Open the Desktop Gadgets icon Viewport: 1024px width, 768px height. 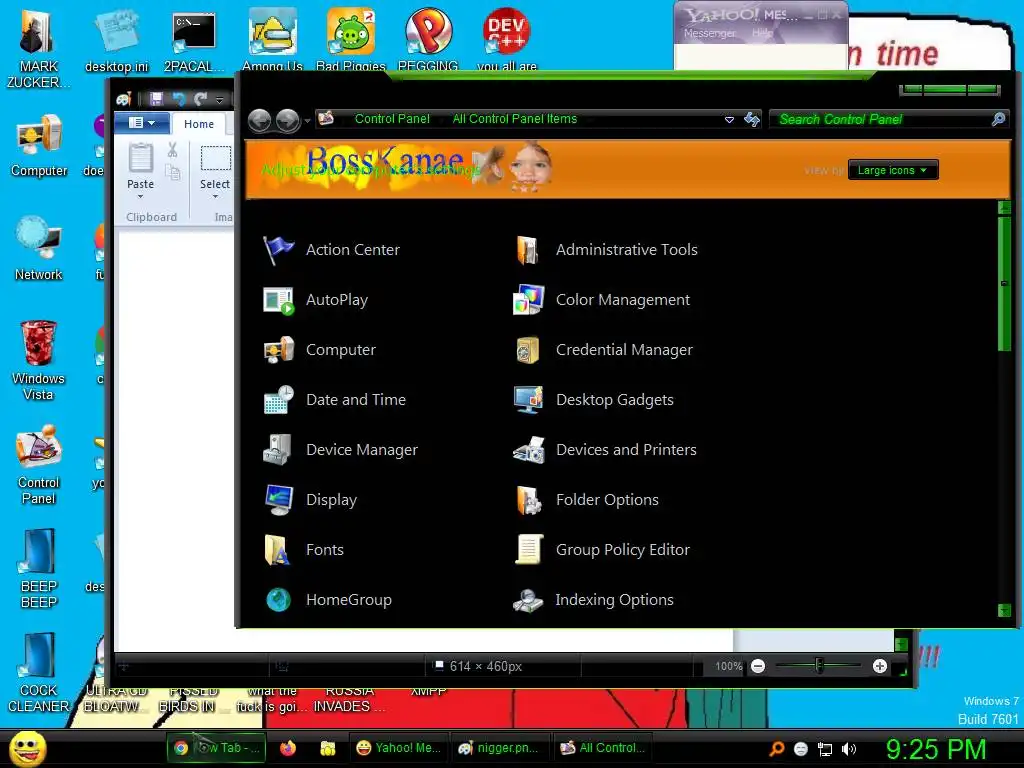(528, 400)
